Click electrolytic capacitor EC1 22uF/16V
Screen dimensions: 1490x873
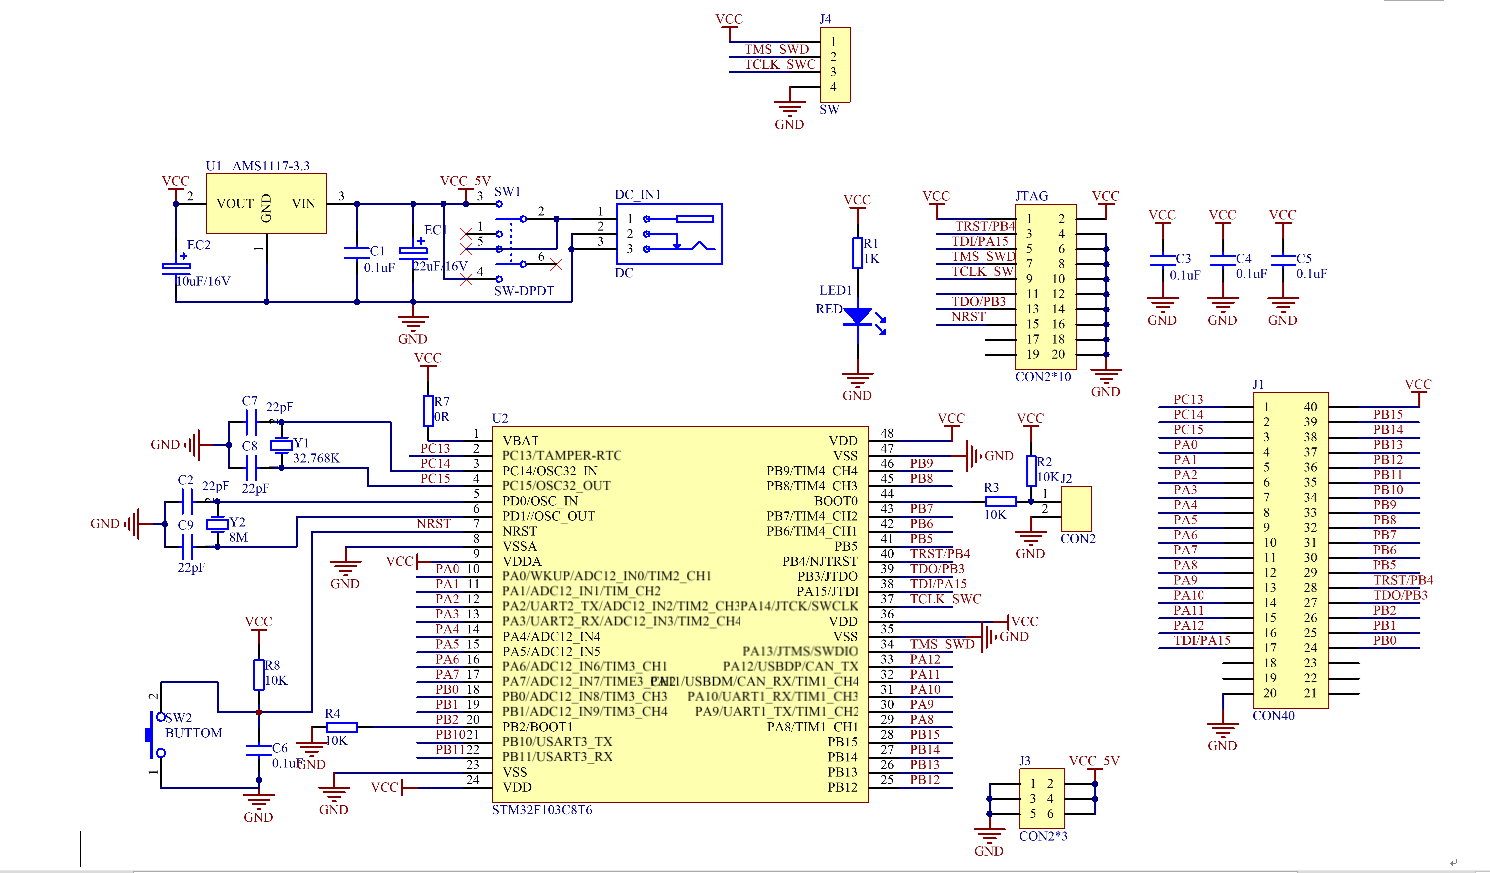(x=413, y=250)
